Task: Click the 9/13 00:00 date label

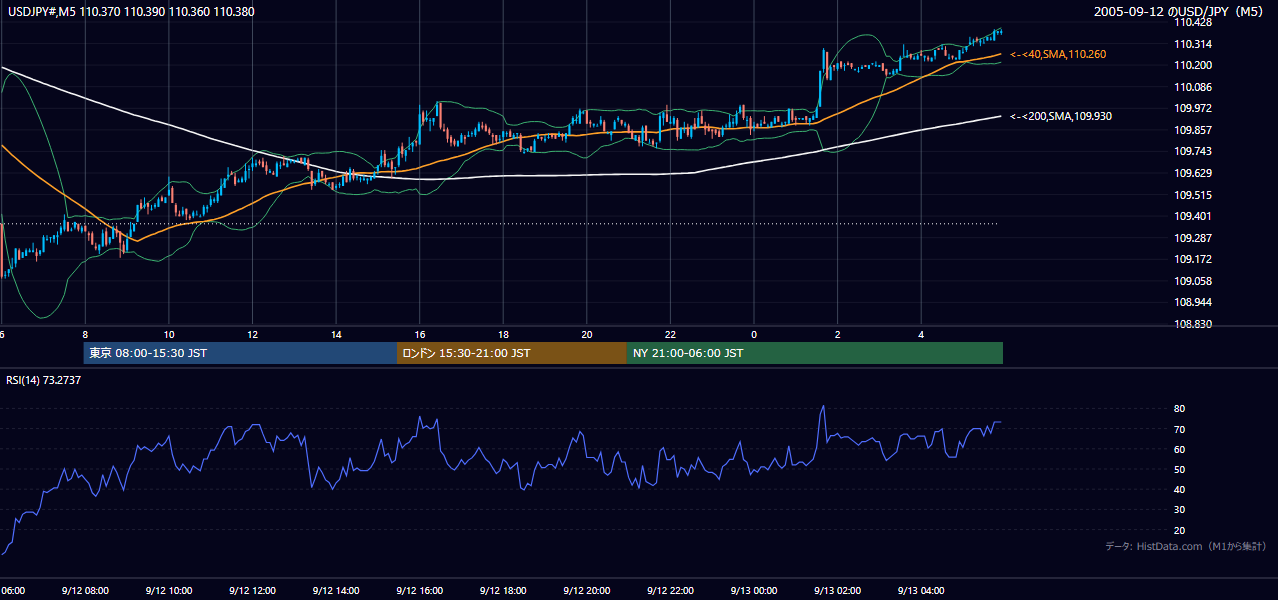Action: [754, 591]
